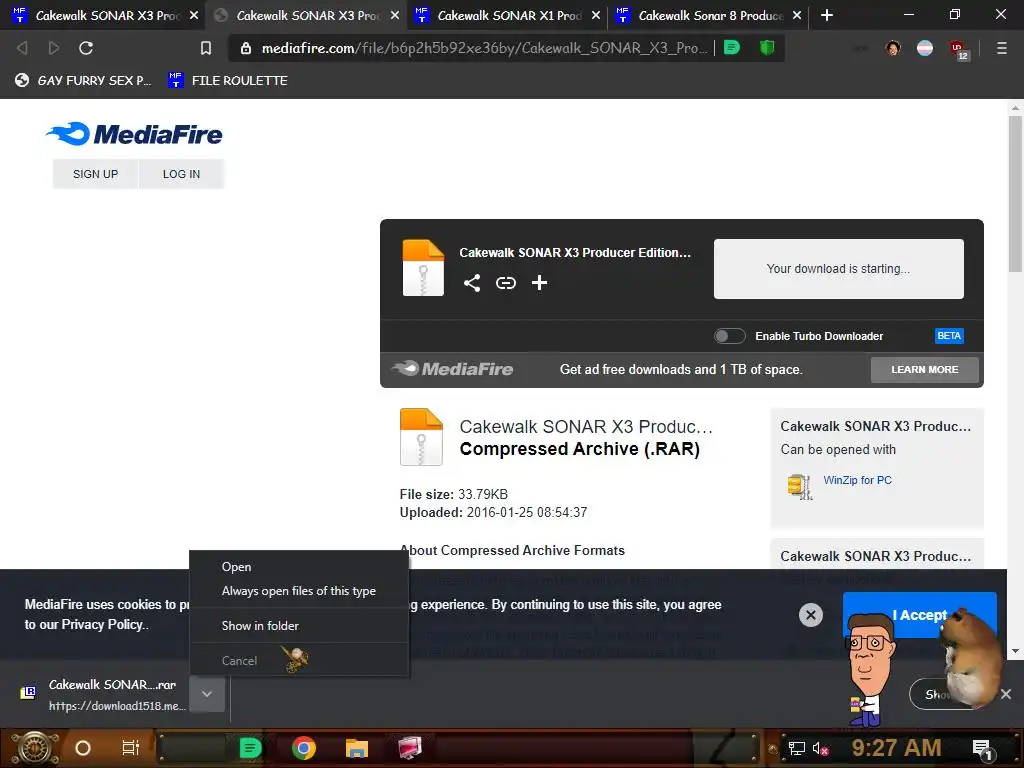
Task: Close the downloads bar
Action: coord(1006,694)
